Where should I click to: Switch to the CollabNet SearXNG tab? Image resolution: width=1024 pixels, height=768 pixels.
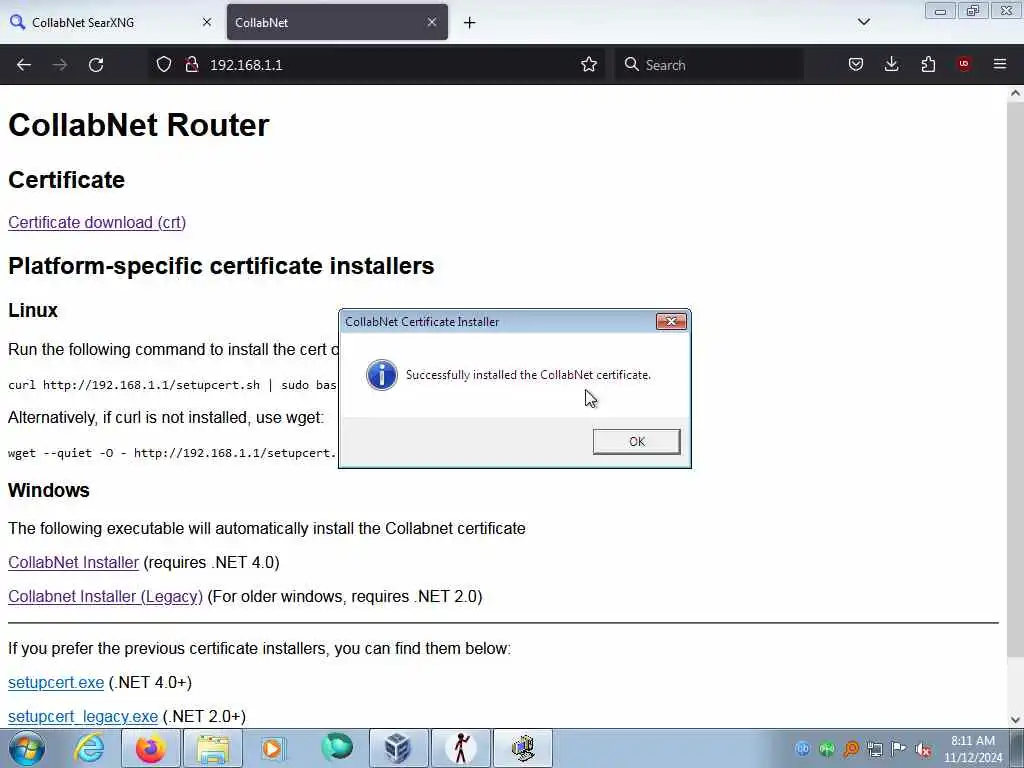click(x=111, y=23)
